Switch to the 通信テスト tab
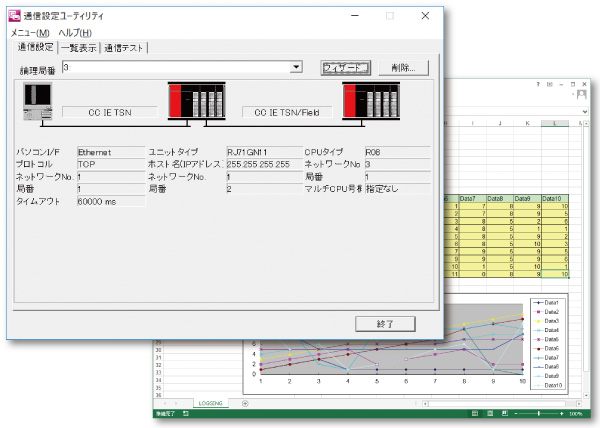Image resolution: width=600 pixels, height=428 pixels. pos(124,47)
